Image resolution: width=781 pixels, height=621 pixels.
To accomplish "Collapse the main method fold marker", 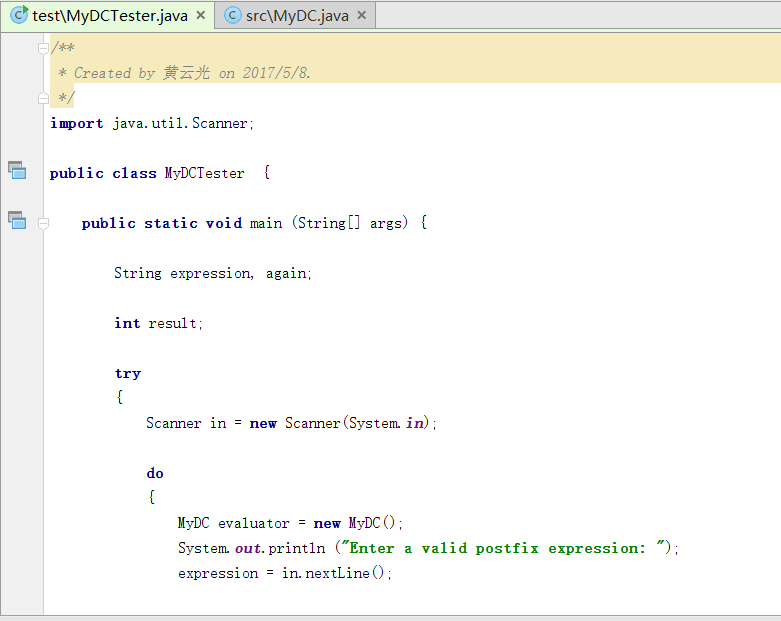I will point(43,224).
